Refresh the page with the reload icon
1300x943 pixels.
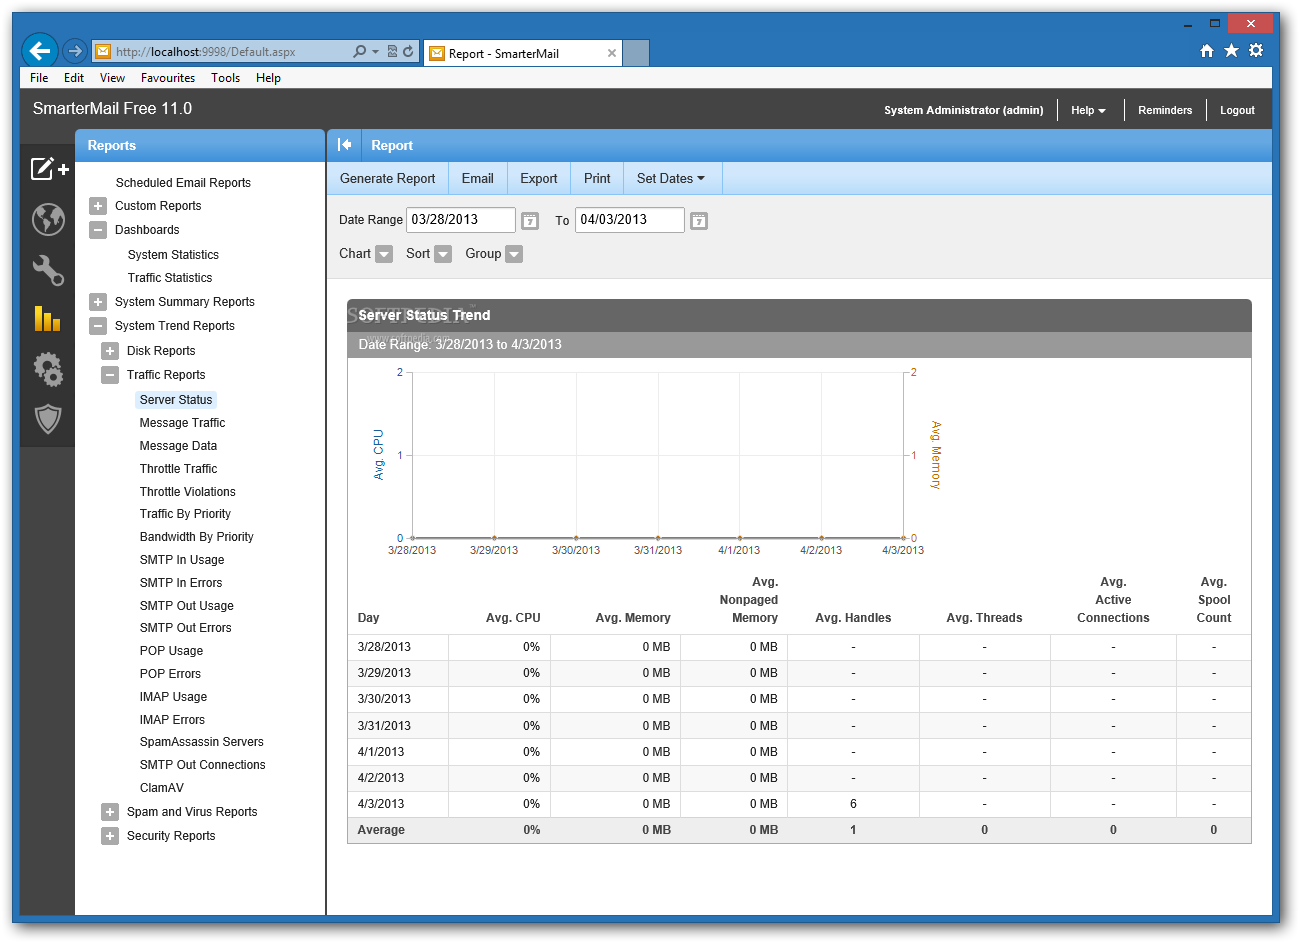(408, 52)
